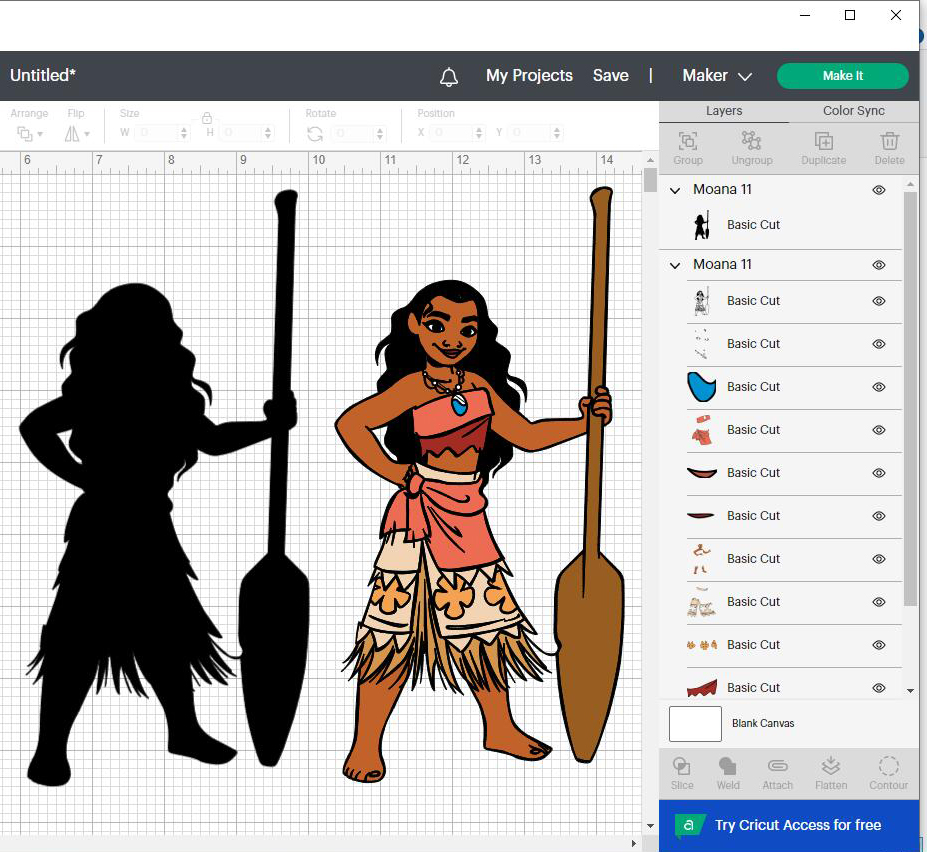Click the Flip icon in toolbar
This screenshot has width=927, height=852.
72,134
